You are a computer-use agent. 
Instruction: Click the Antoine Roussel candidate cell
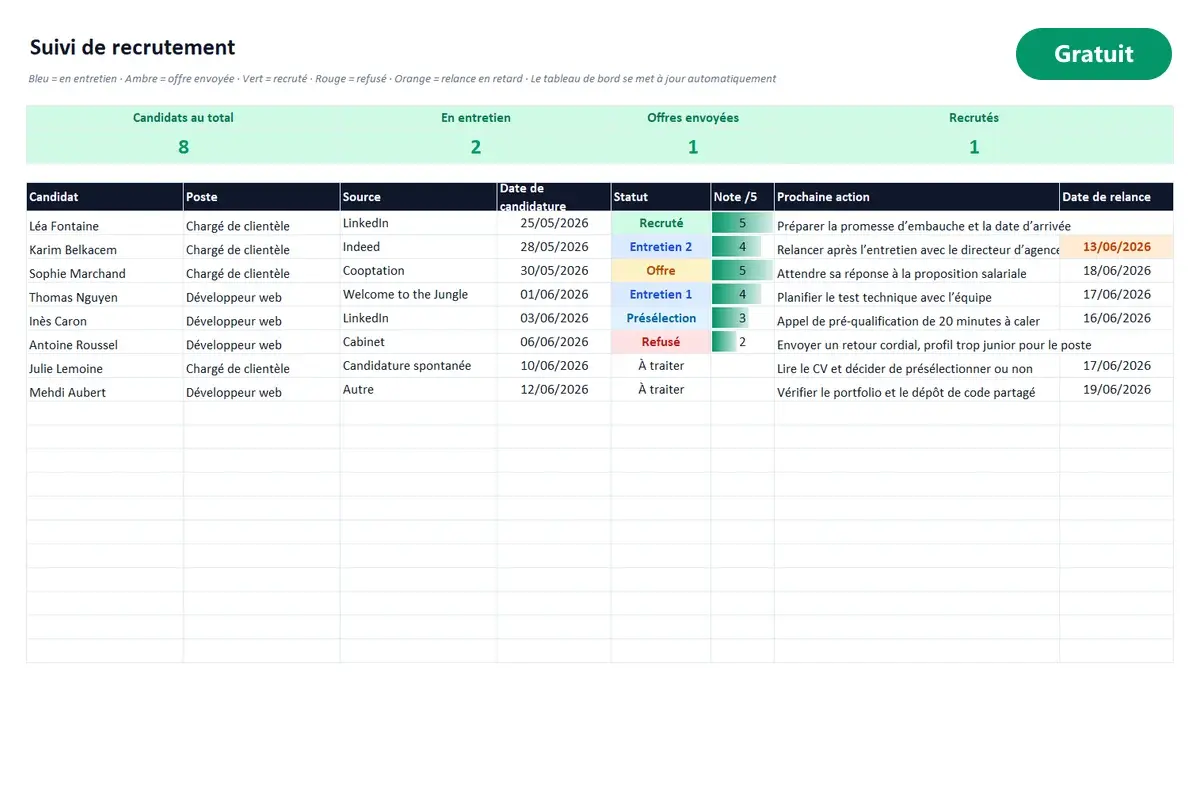(105, 344)
